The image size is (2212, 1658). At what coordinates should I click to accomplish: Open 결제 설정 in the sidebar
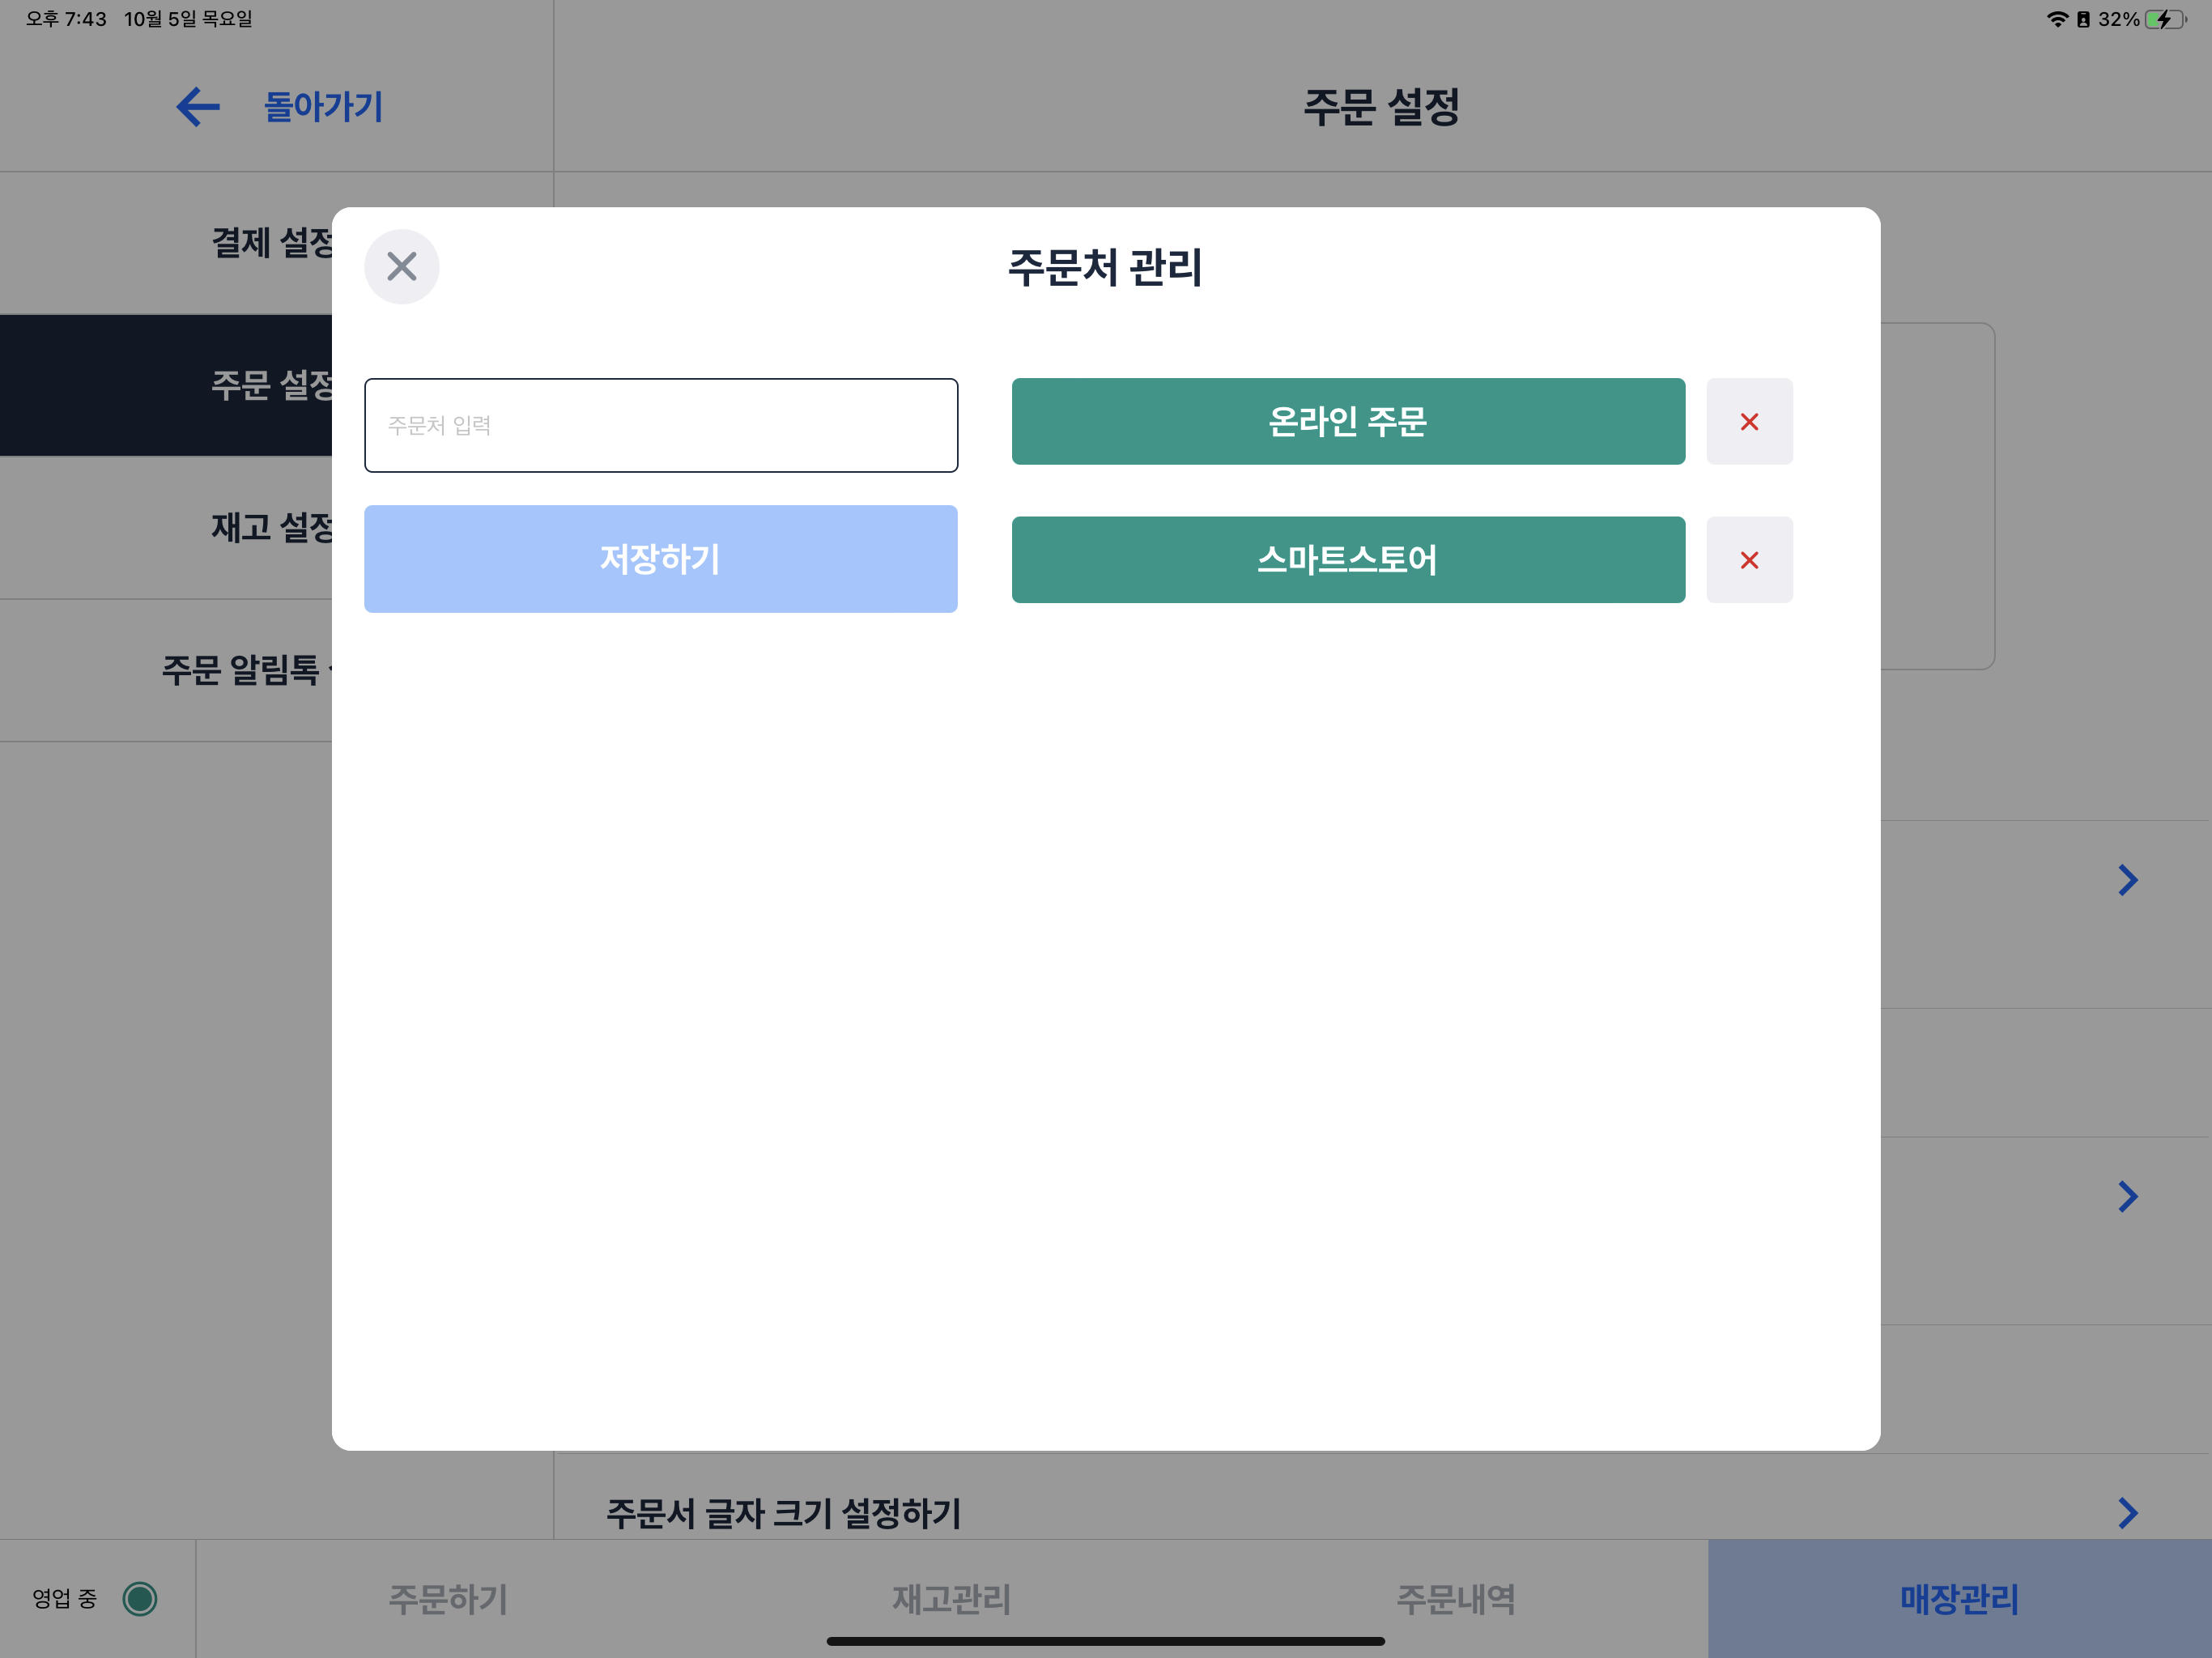click(270, 243)
